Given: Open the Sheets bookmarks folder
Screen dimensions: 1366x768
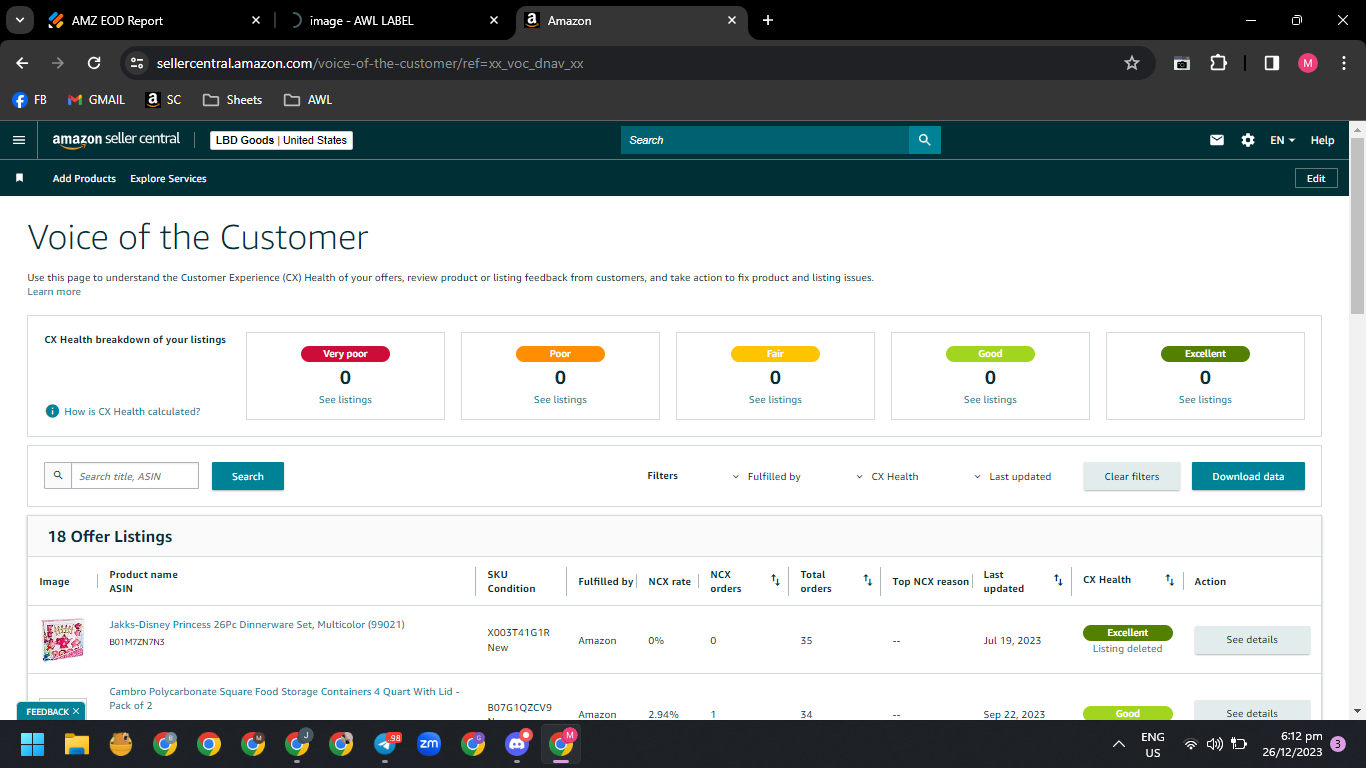Looking at the screenshot, I should point(232,100).
